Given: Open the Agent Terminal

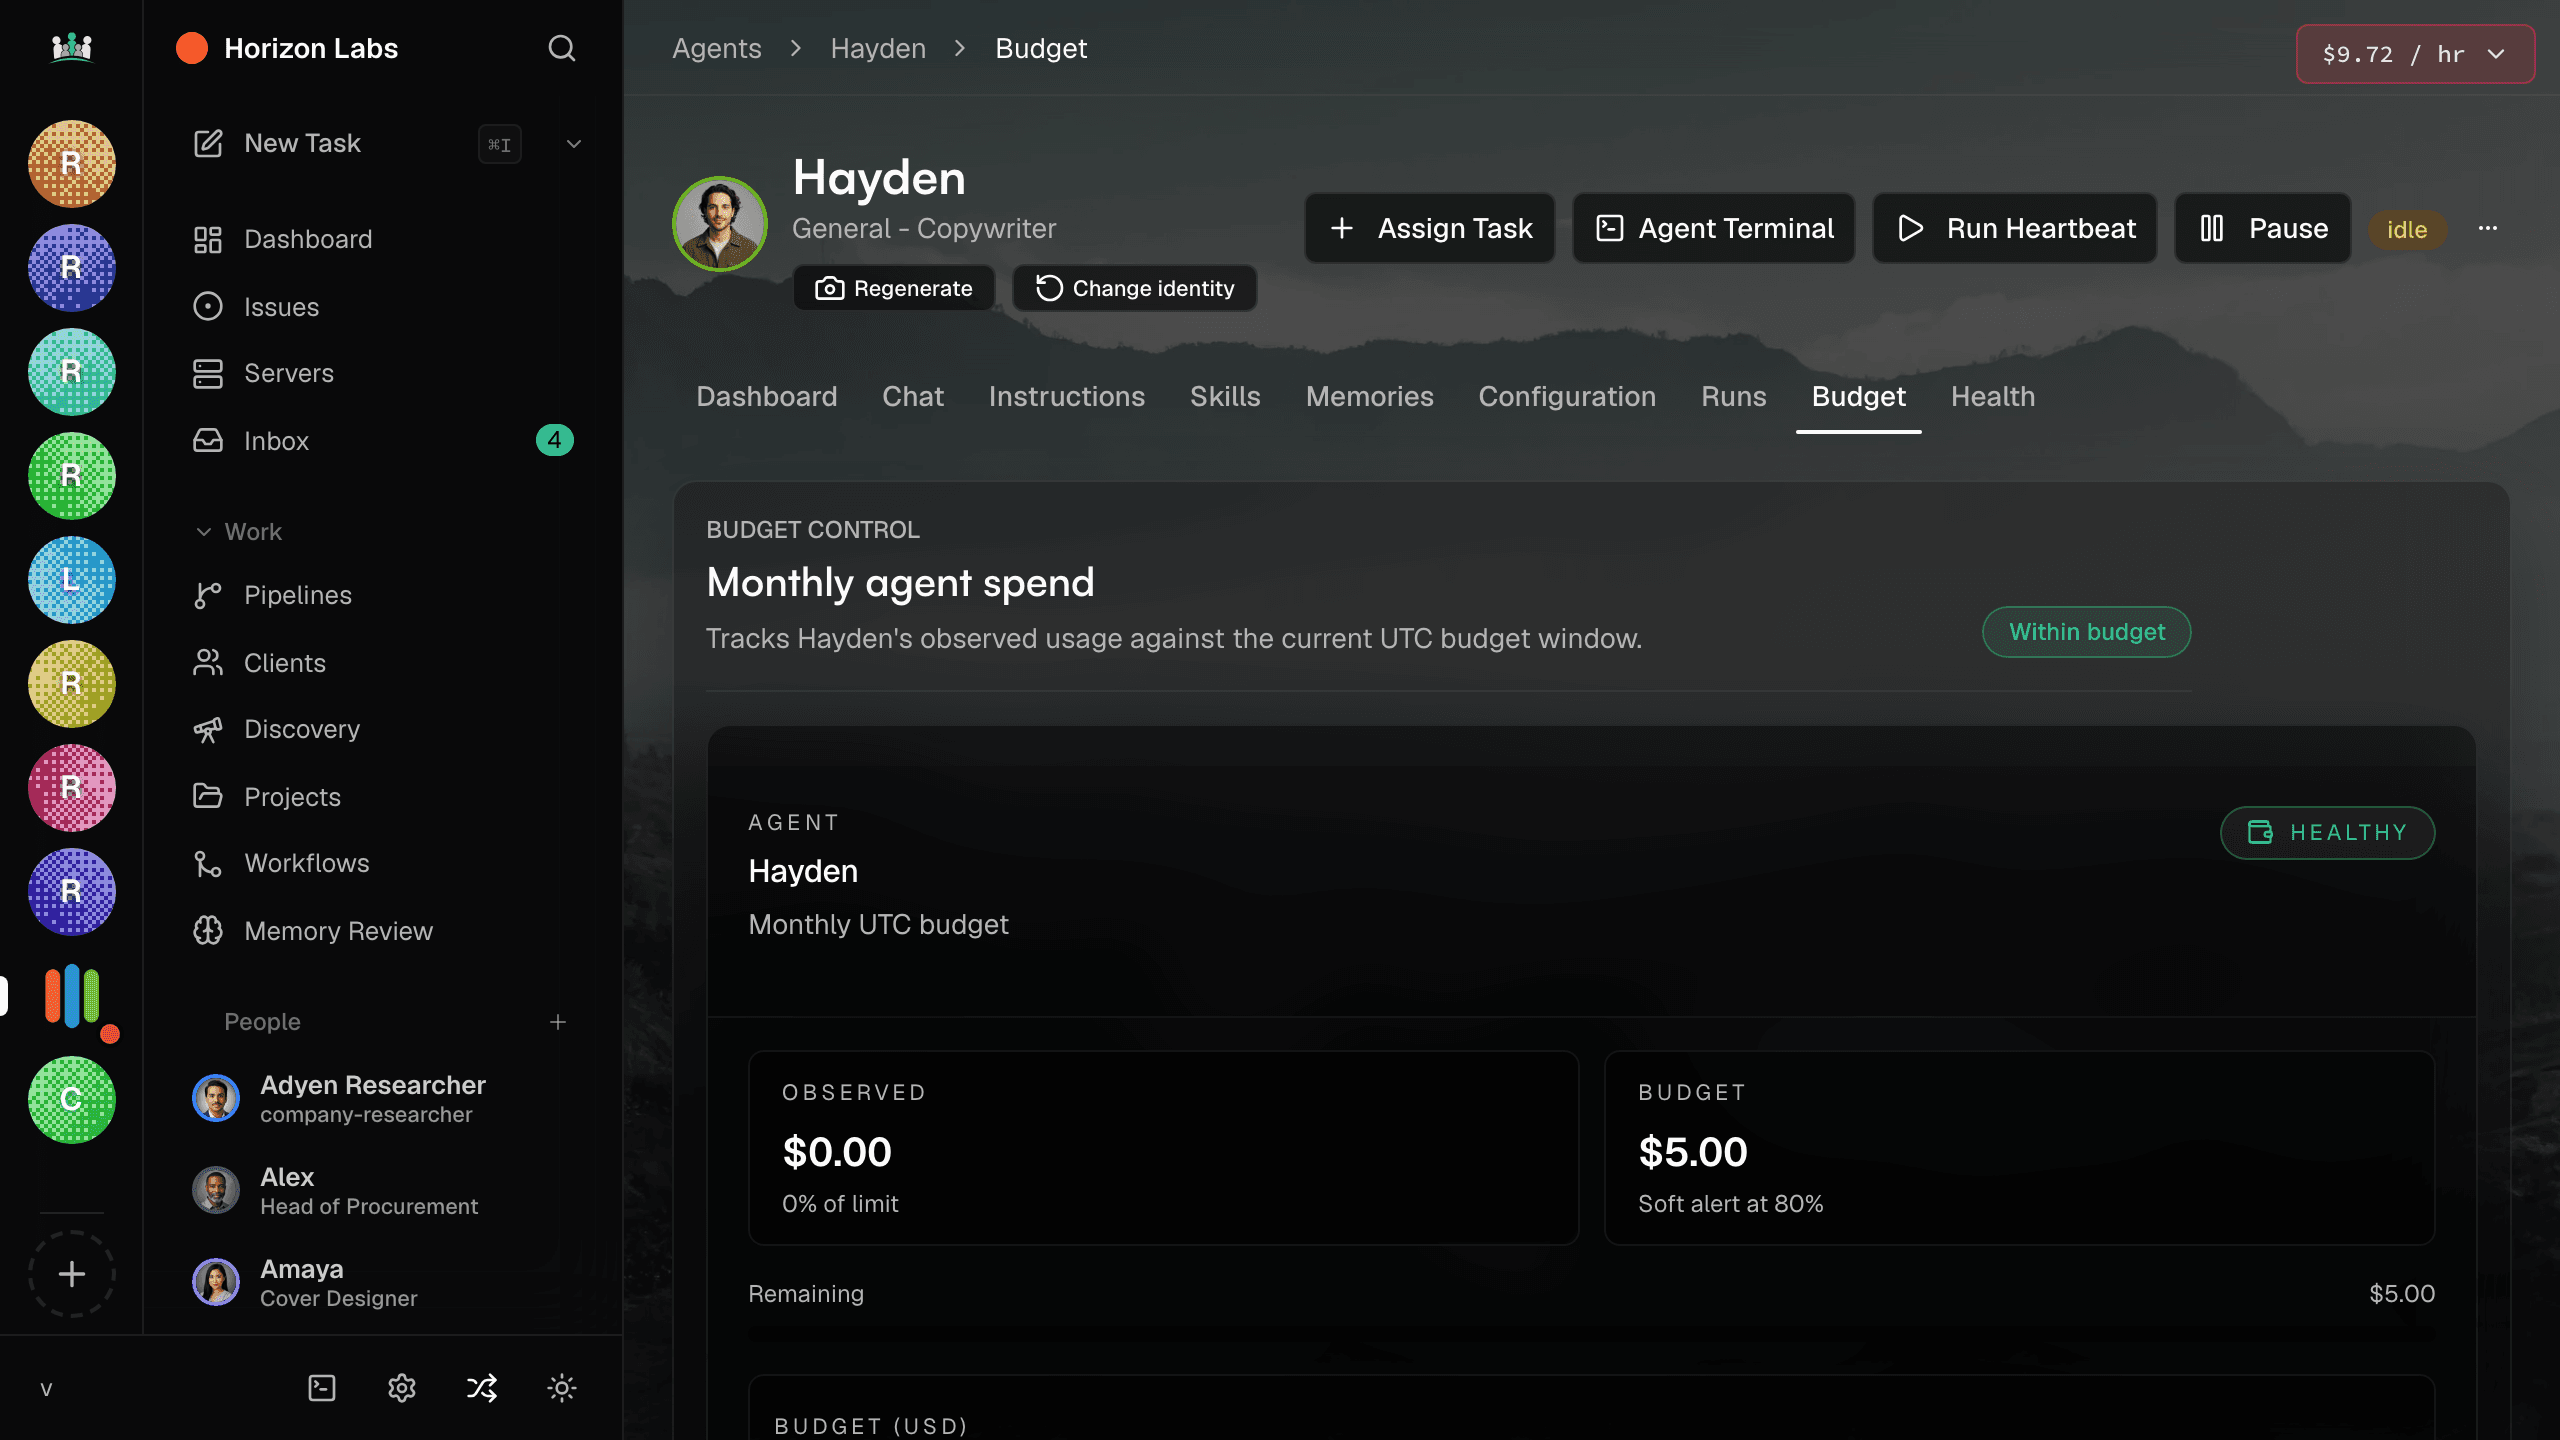Looking at the screenshot, I should (x=1714, y=228).
